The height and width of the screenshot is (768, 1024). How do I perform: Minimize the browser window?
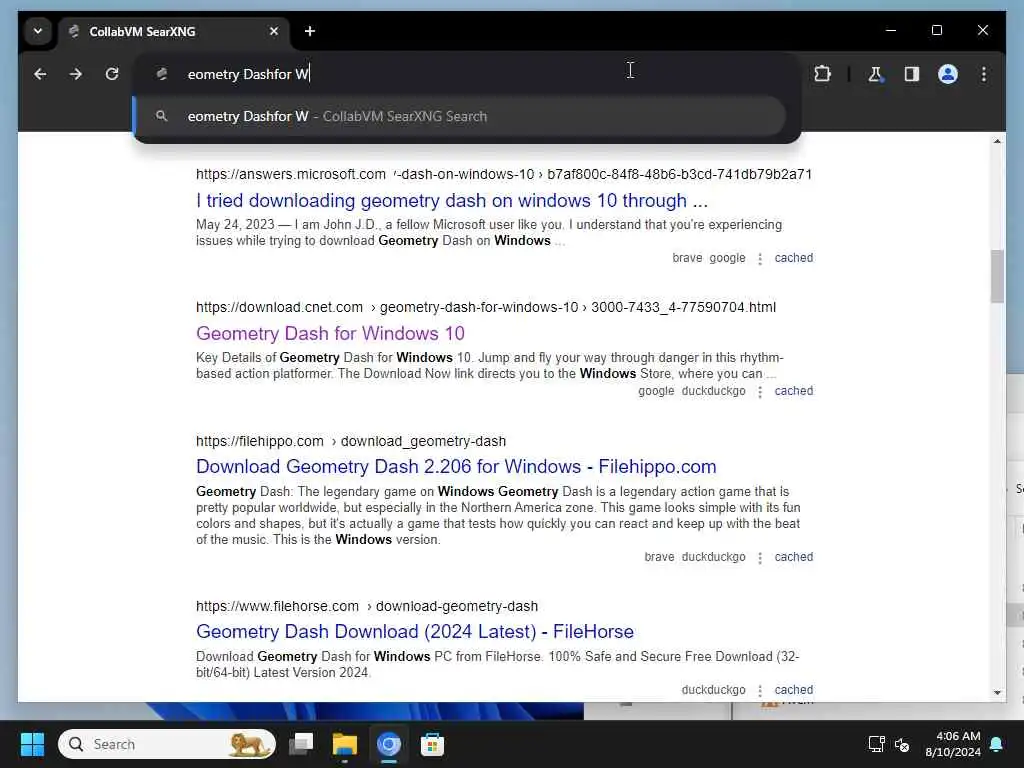pyautogui.click(x=891, y=31)
